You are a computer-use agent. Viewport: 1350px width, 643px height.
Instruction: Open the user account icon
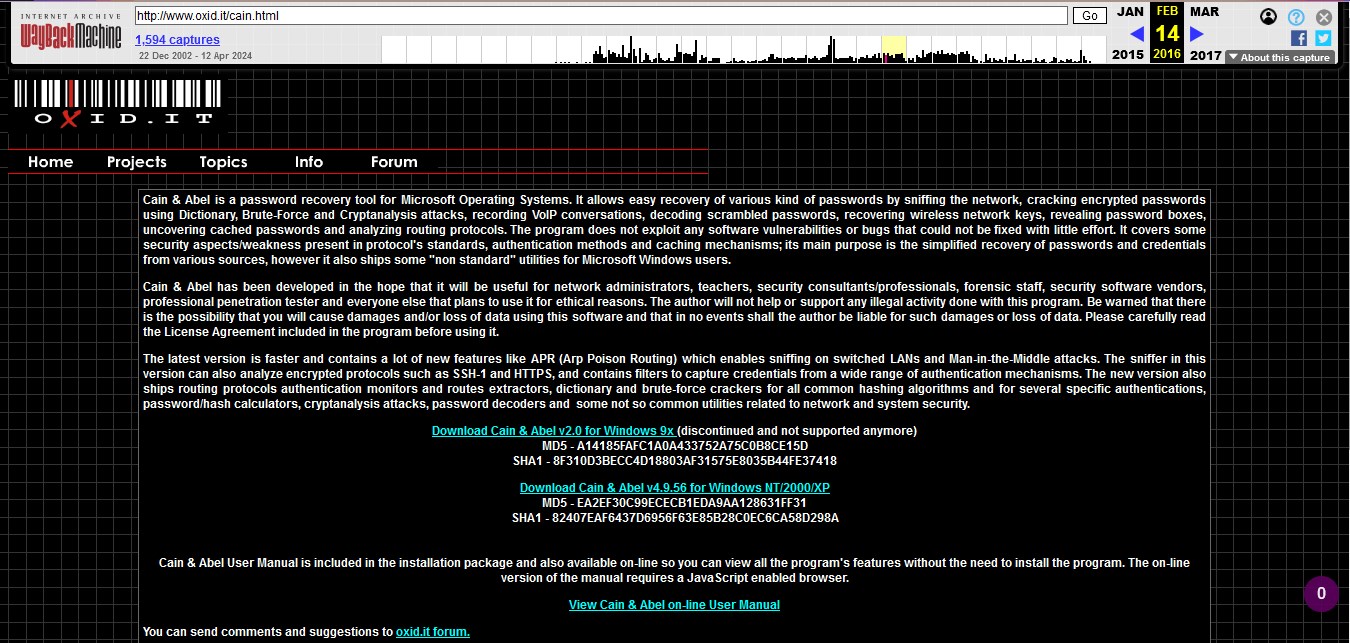coord(1268,17)
